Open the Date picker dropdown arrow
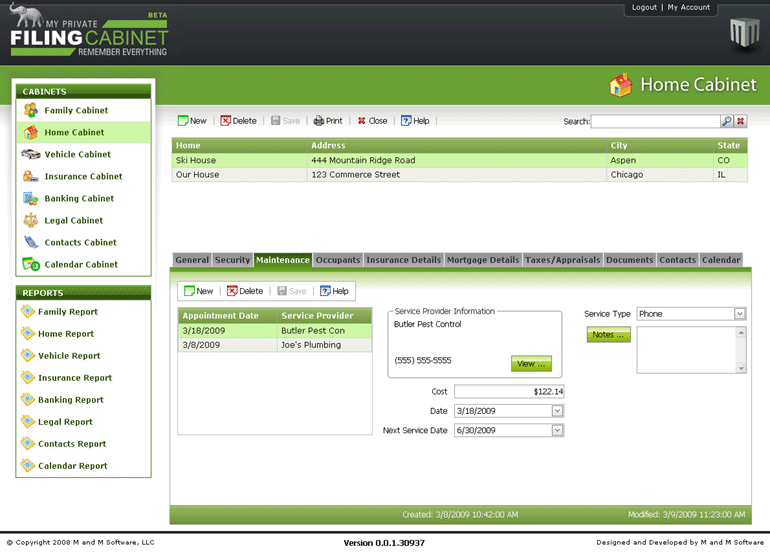The width and height of the screenshot is (770, 553). [x=557, y=411]
